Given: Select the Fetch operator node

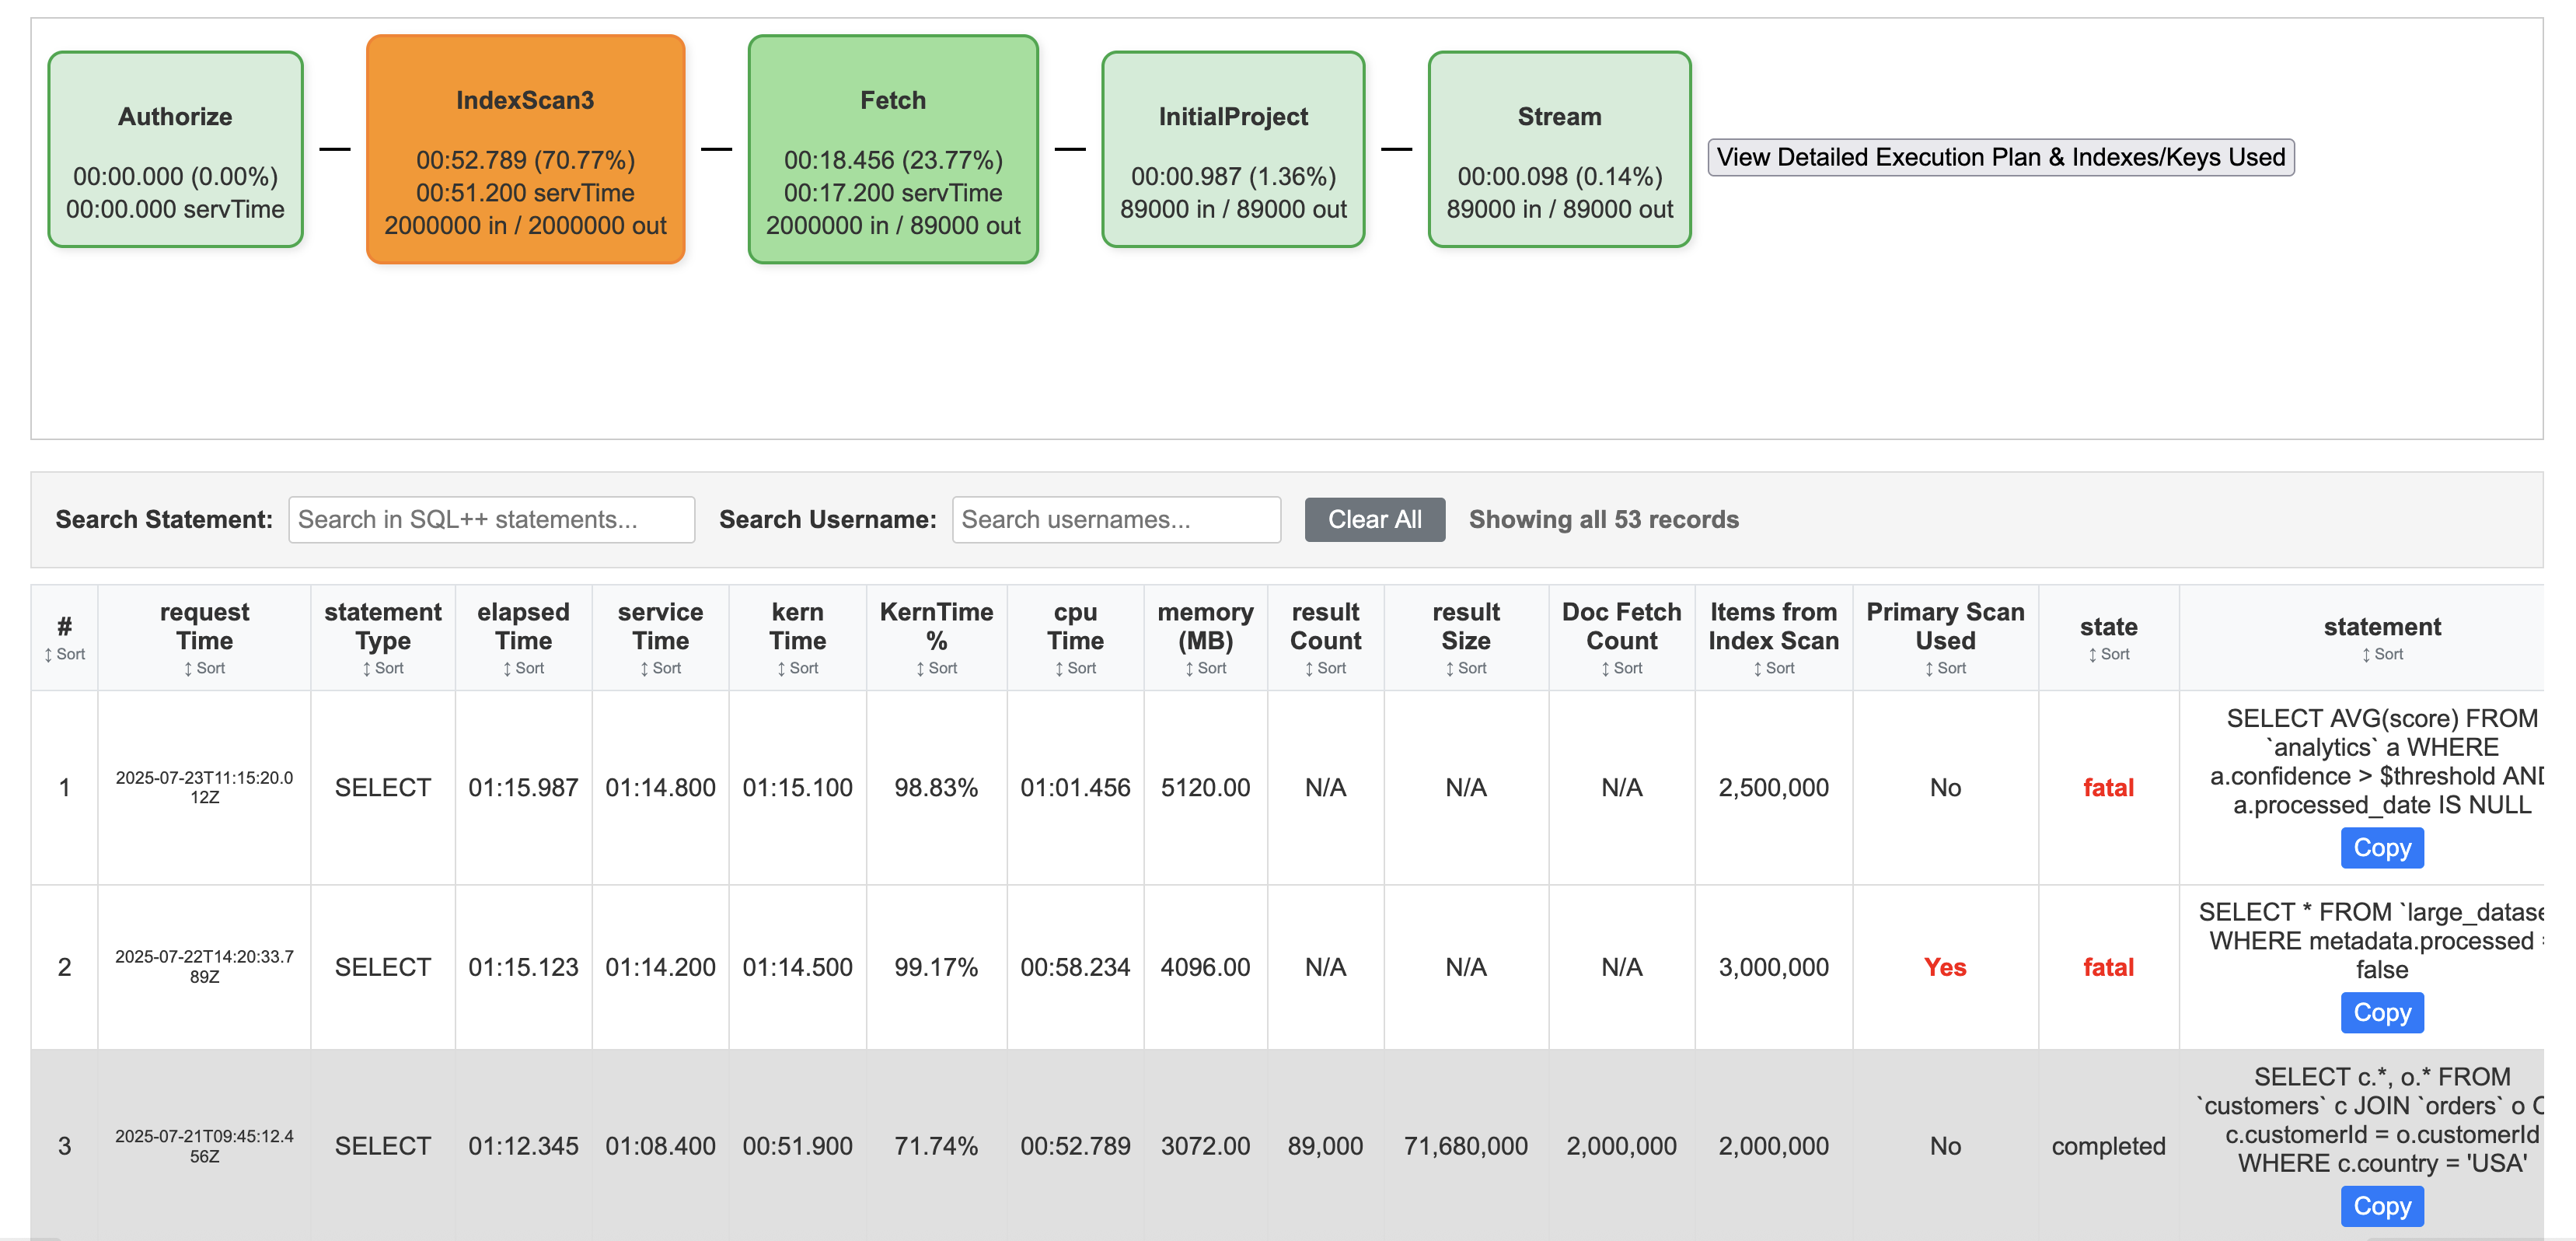Looking at the screenshot, I should click(892, 150).
